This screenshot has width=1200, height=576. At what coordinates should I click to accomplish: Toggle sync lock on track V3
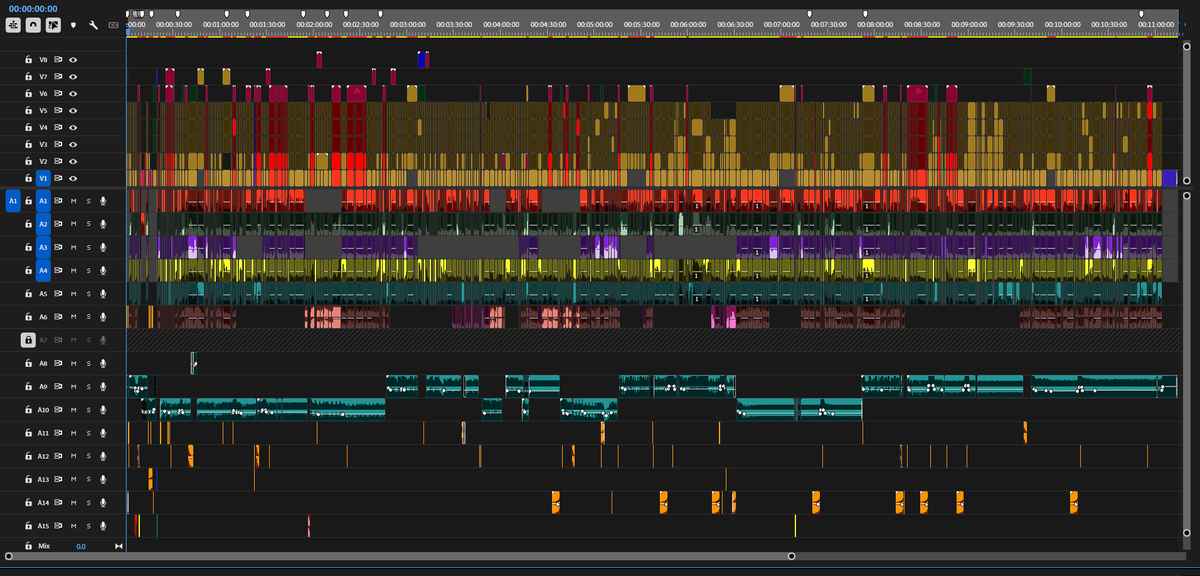pyautogui.click(x=59, y=144)
